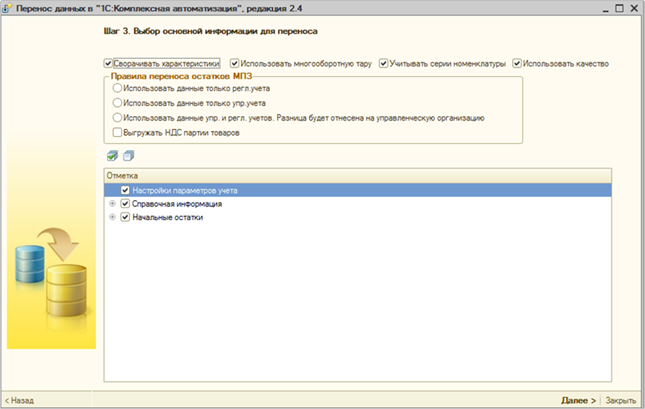Image resolution: width=645 pixels, height=409 pixels.
Task: Click the 1C application icon in title bar
Action: 8,8
